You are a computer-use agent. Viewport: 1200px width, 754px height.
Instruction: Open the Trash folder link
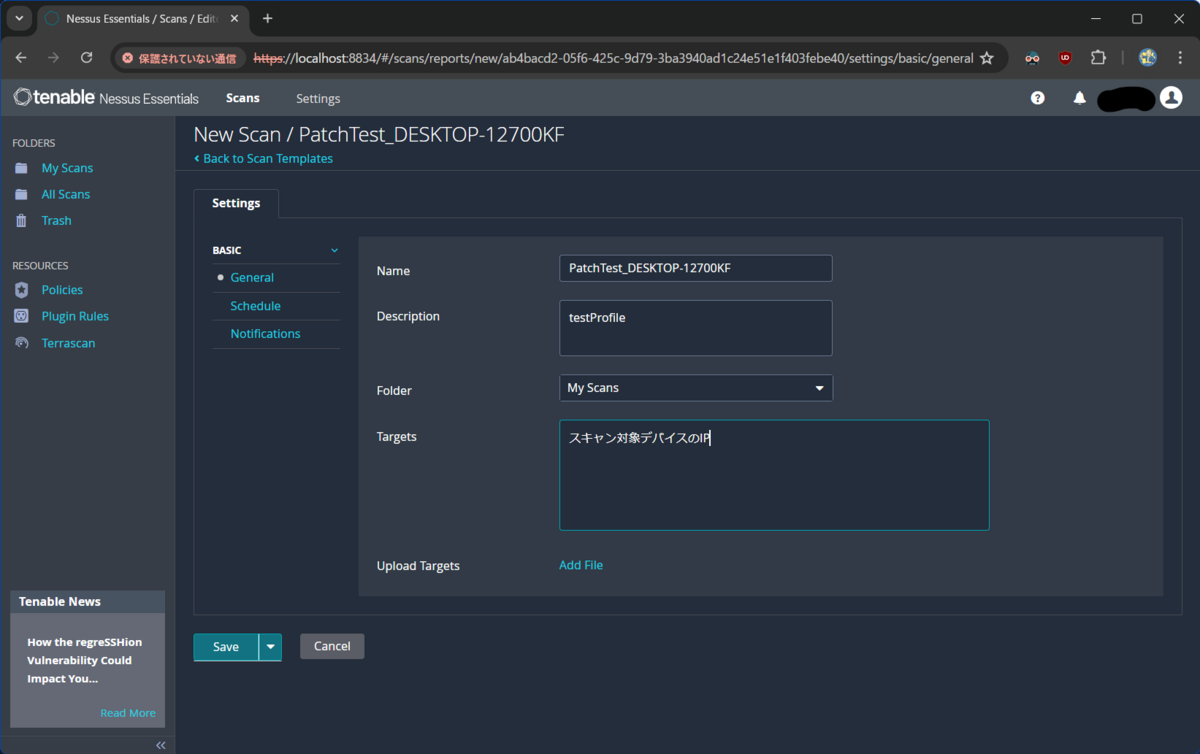pyautogui.click(x=56, y=220)
